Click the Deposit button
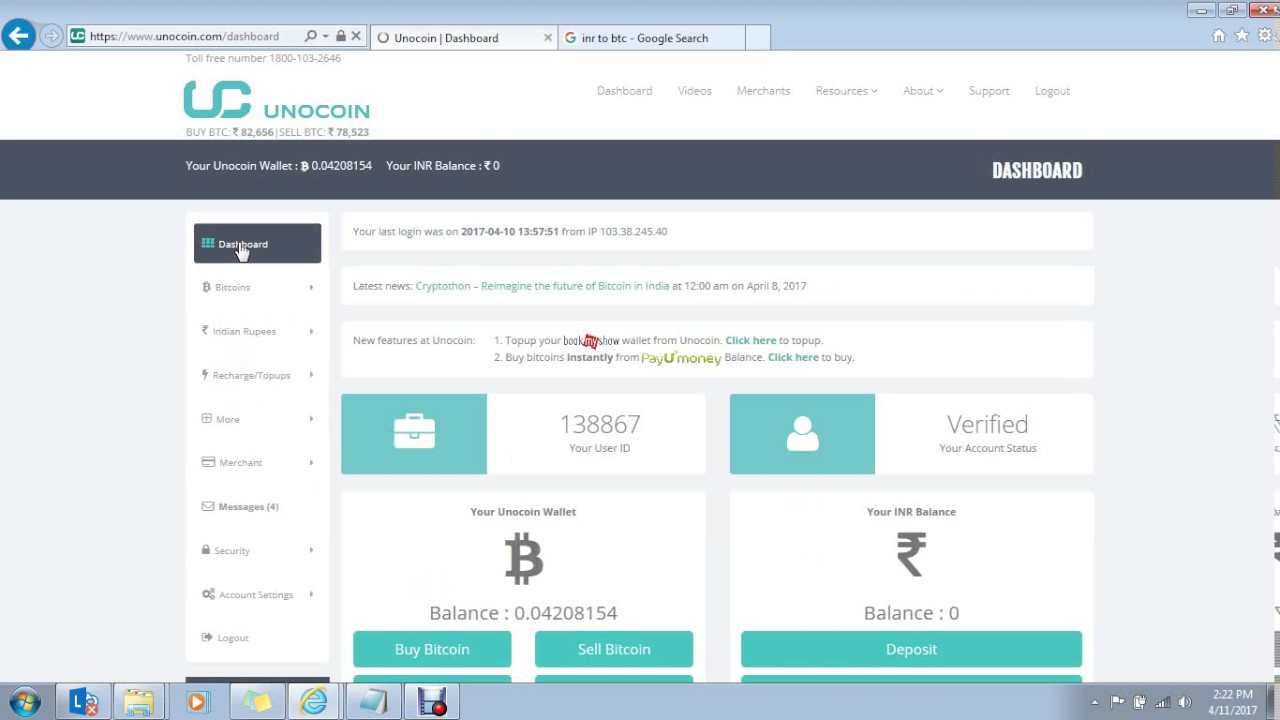Viewport: 1280px width, 720px height. point(911,649)
